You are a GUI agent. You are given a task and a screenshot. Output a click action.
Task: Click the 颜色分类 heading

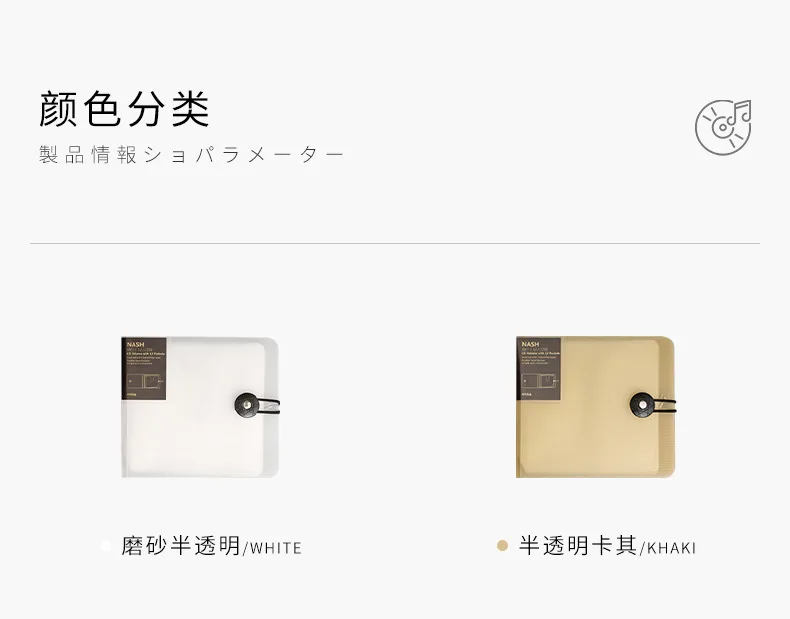124,108
